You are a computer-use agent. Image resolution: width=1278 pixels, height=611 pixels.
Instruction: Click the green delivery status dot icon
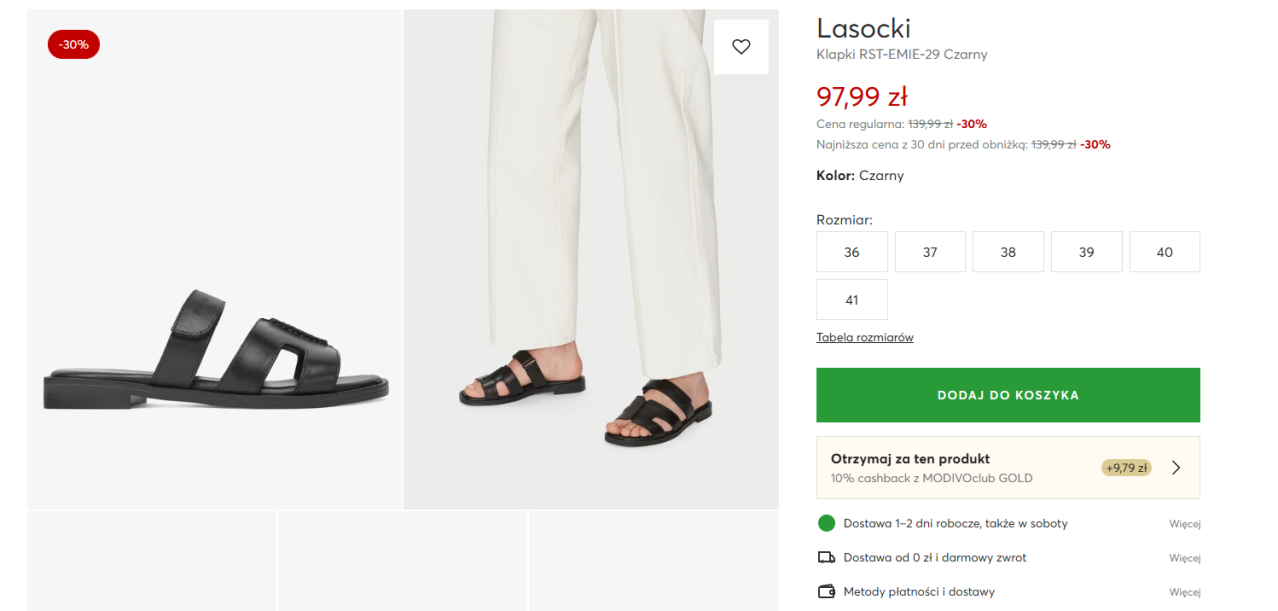pyautogui.click(x=826, y=523)
